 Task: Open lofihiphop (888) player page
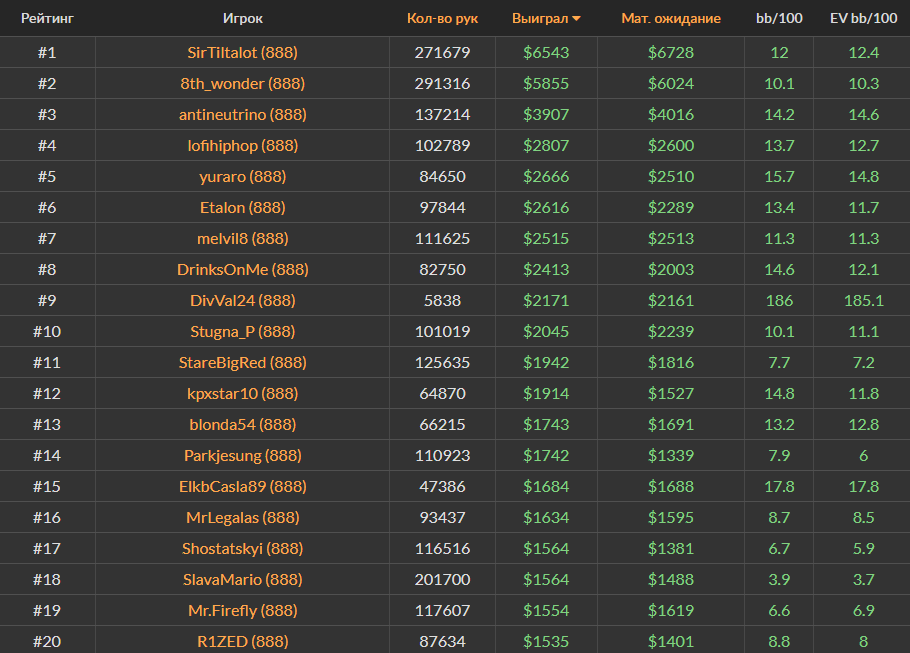tap(242, 145)
